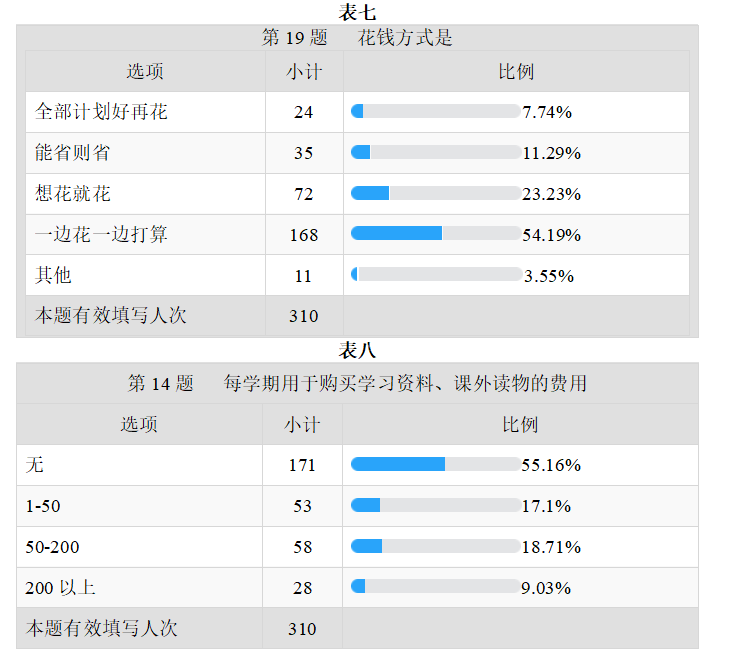Image resolution: width=736 pixels, height=651 pixels.
Task: Click the 一边花一边打算 option
Action: click(x=101, y=234)
